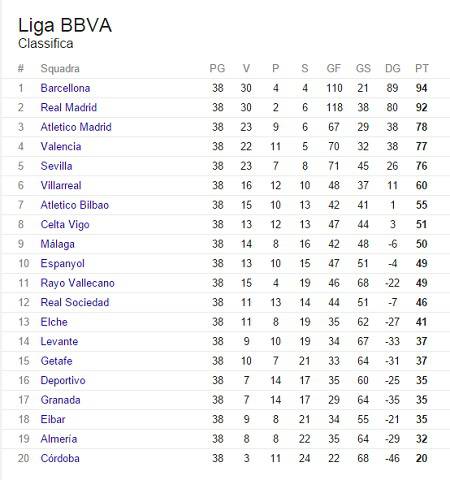Open the Celta Vigo team link

click(x=65, y=225)
